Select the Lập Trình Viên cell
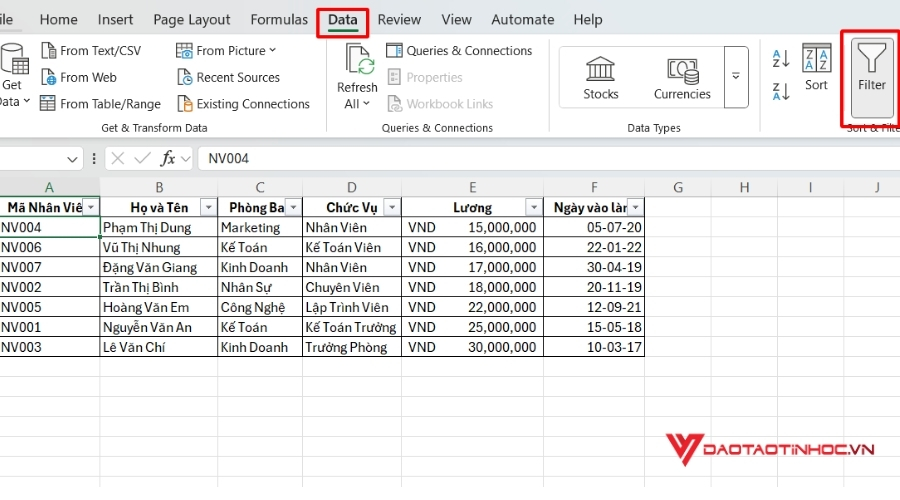Image resolution: width=900 pixels, height=500 pixels. [352, 307]
